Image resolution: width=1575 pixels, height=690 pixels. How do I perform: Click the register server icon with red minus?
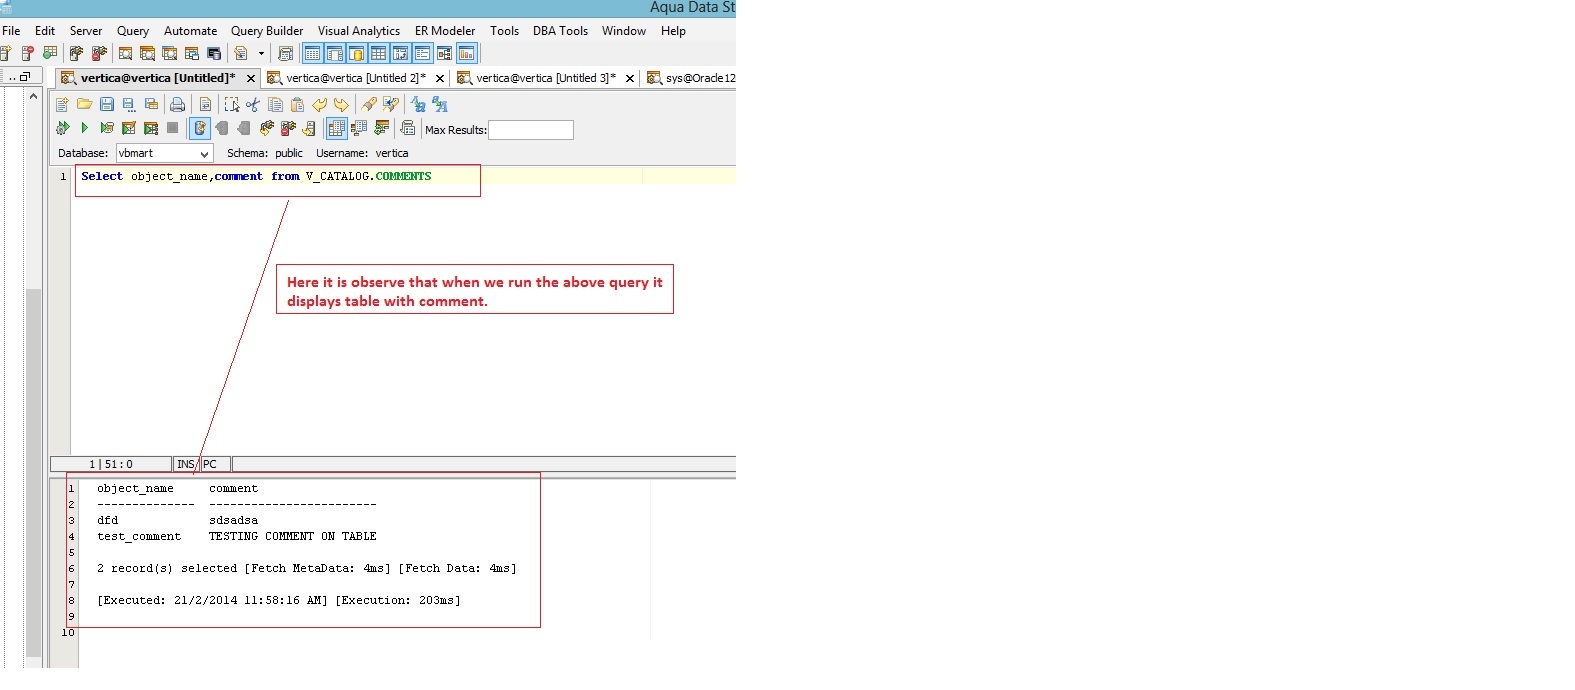coord(27,53)
